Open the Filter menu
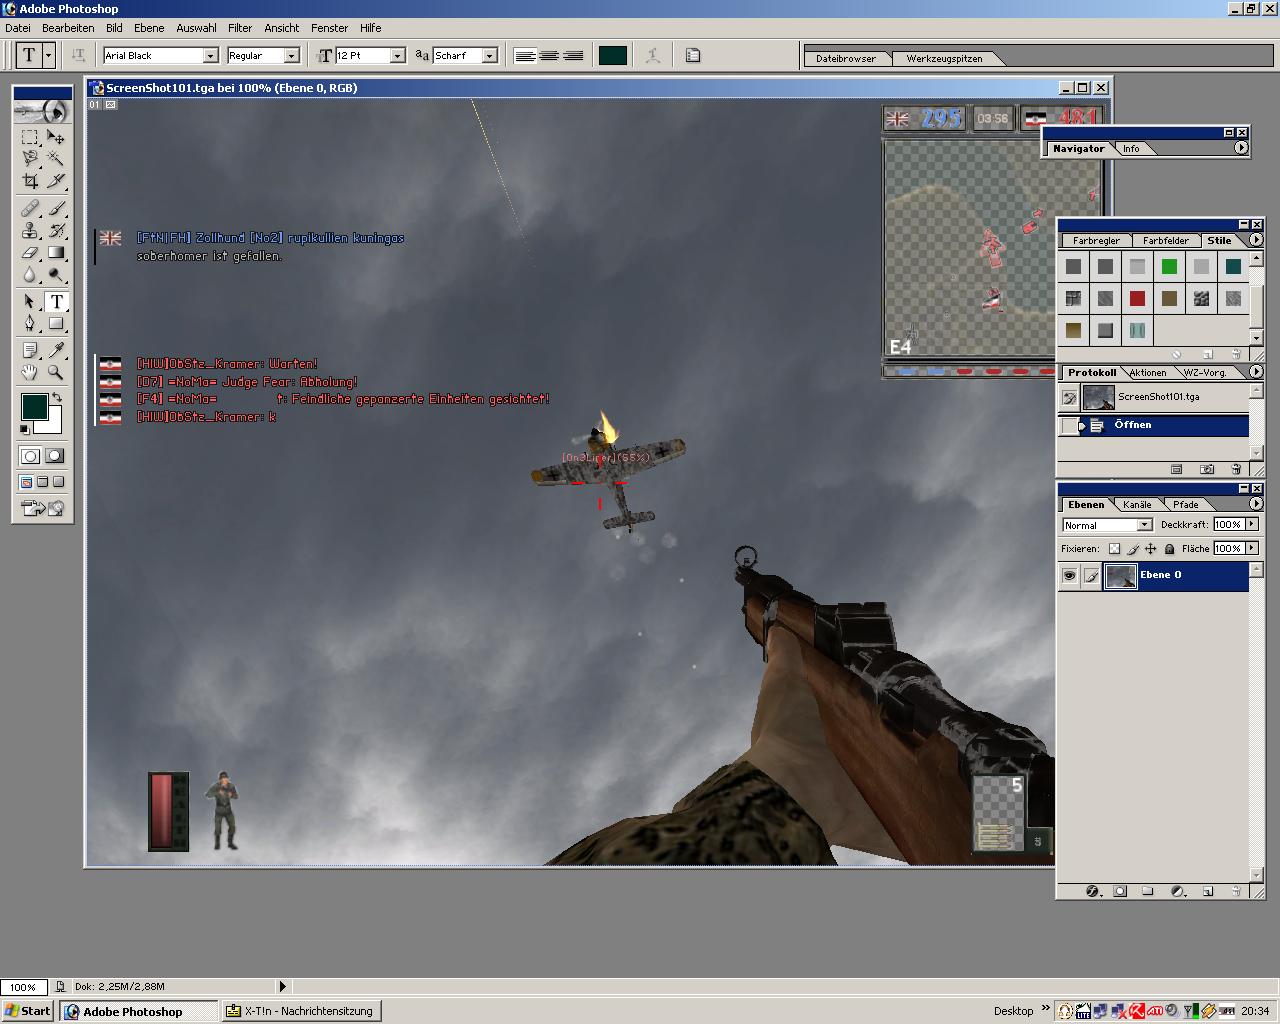1280x1024 pixels. 240,28
